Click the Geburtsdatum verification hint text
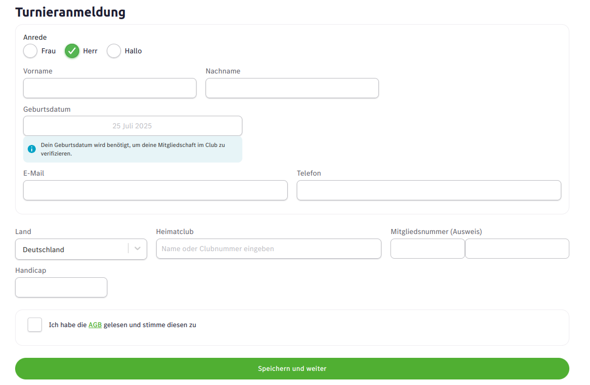 [x=133, y=149]
